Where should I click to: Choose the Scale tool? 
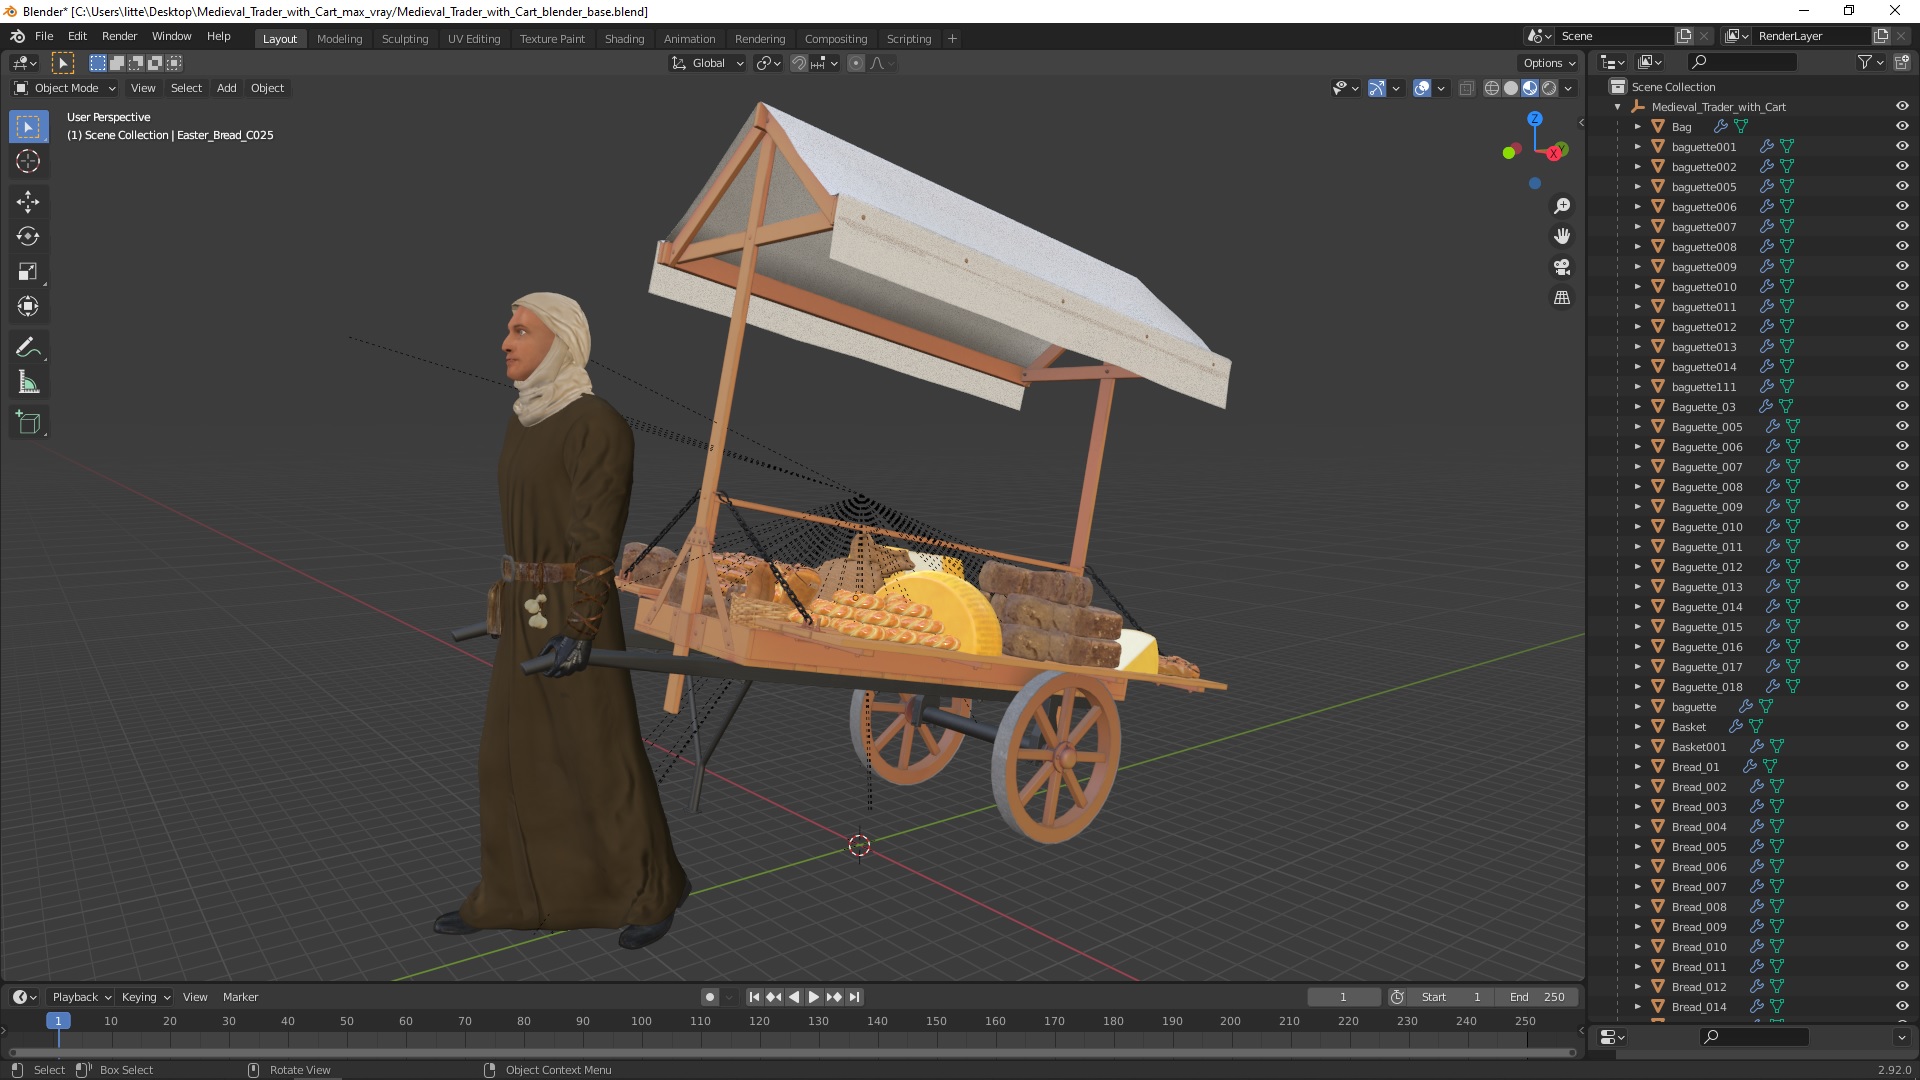coord(28,272)
